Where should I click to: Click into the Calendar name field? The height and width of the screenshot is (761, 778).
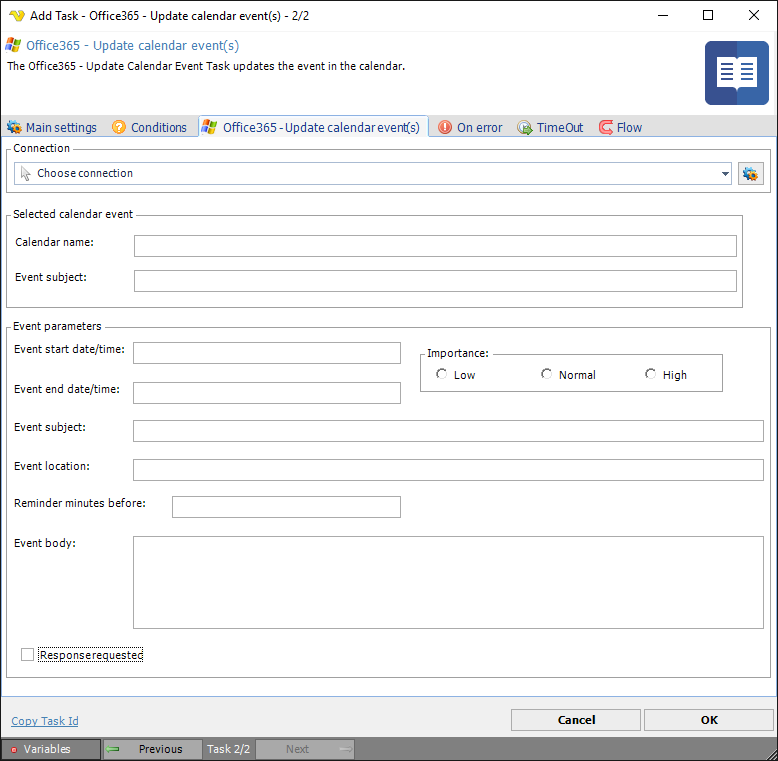tap(435, 246)
